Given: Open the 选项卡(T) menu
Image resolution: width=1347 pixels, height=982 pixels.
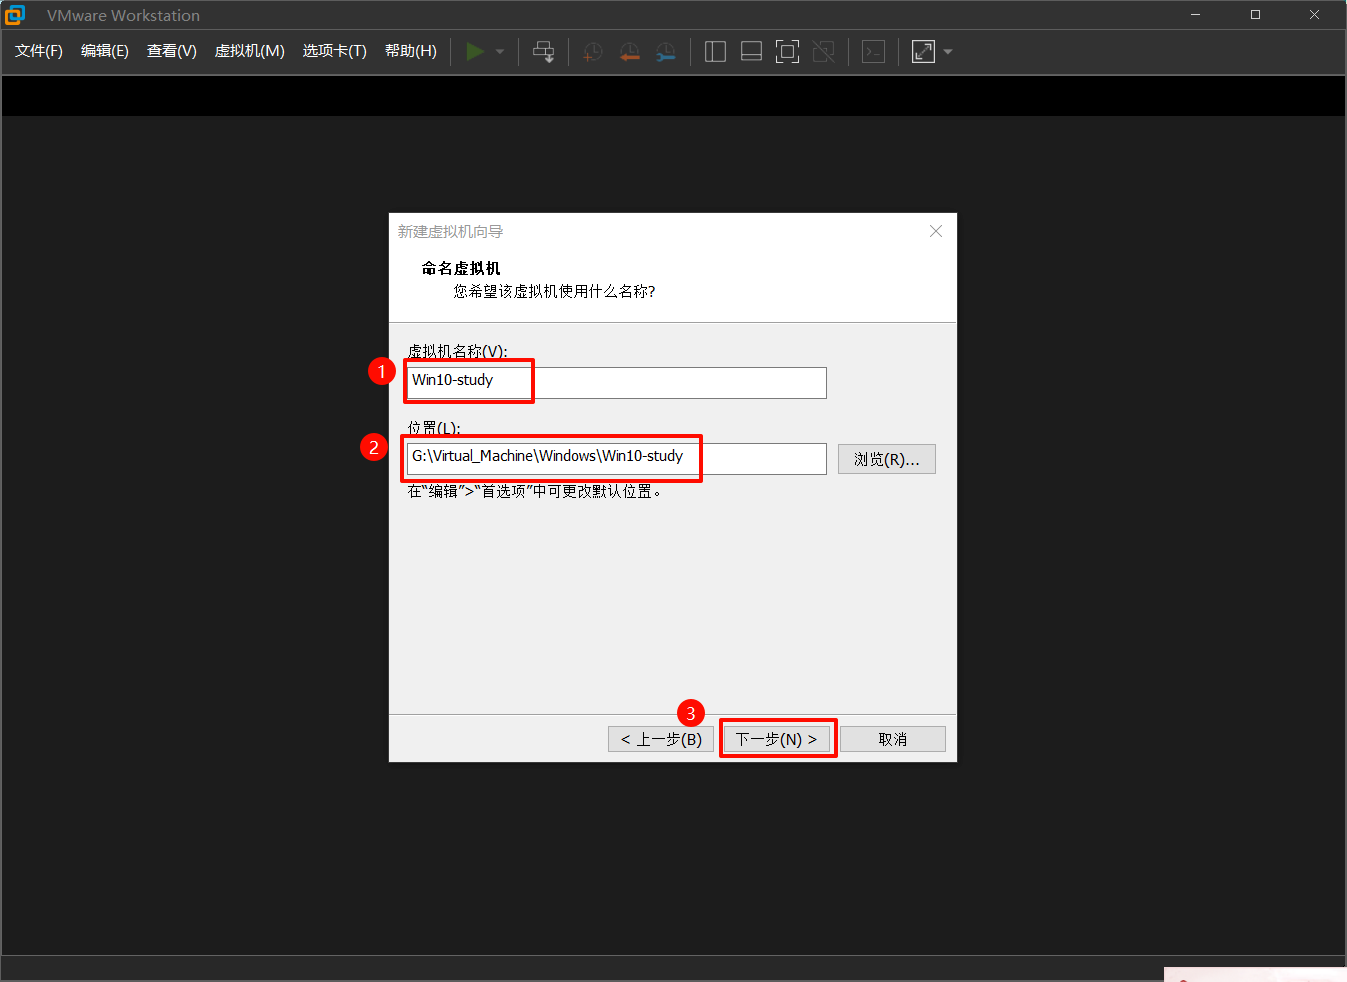Looking at the screenshot, I should tap(334, 51).
